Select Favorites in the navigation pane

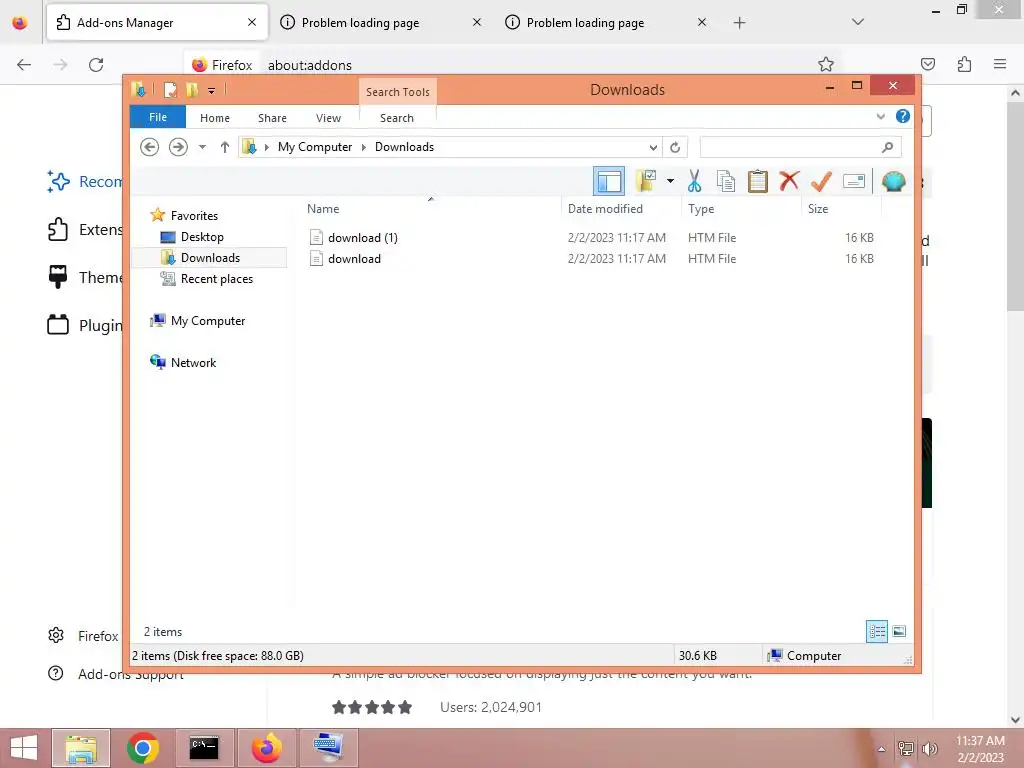pos(194,216)
